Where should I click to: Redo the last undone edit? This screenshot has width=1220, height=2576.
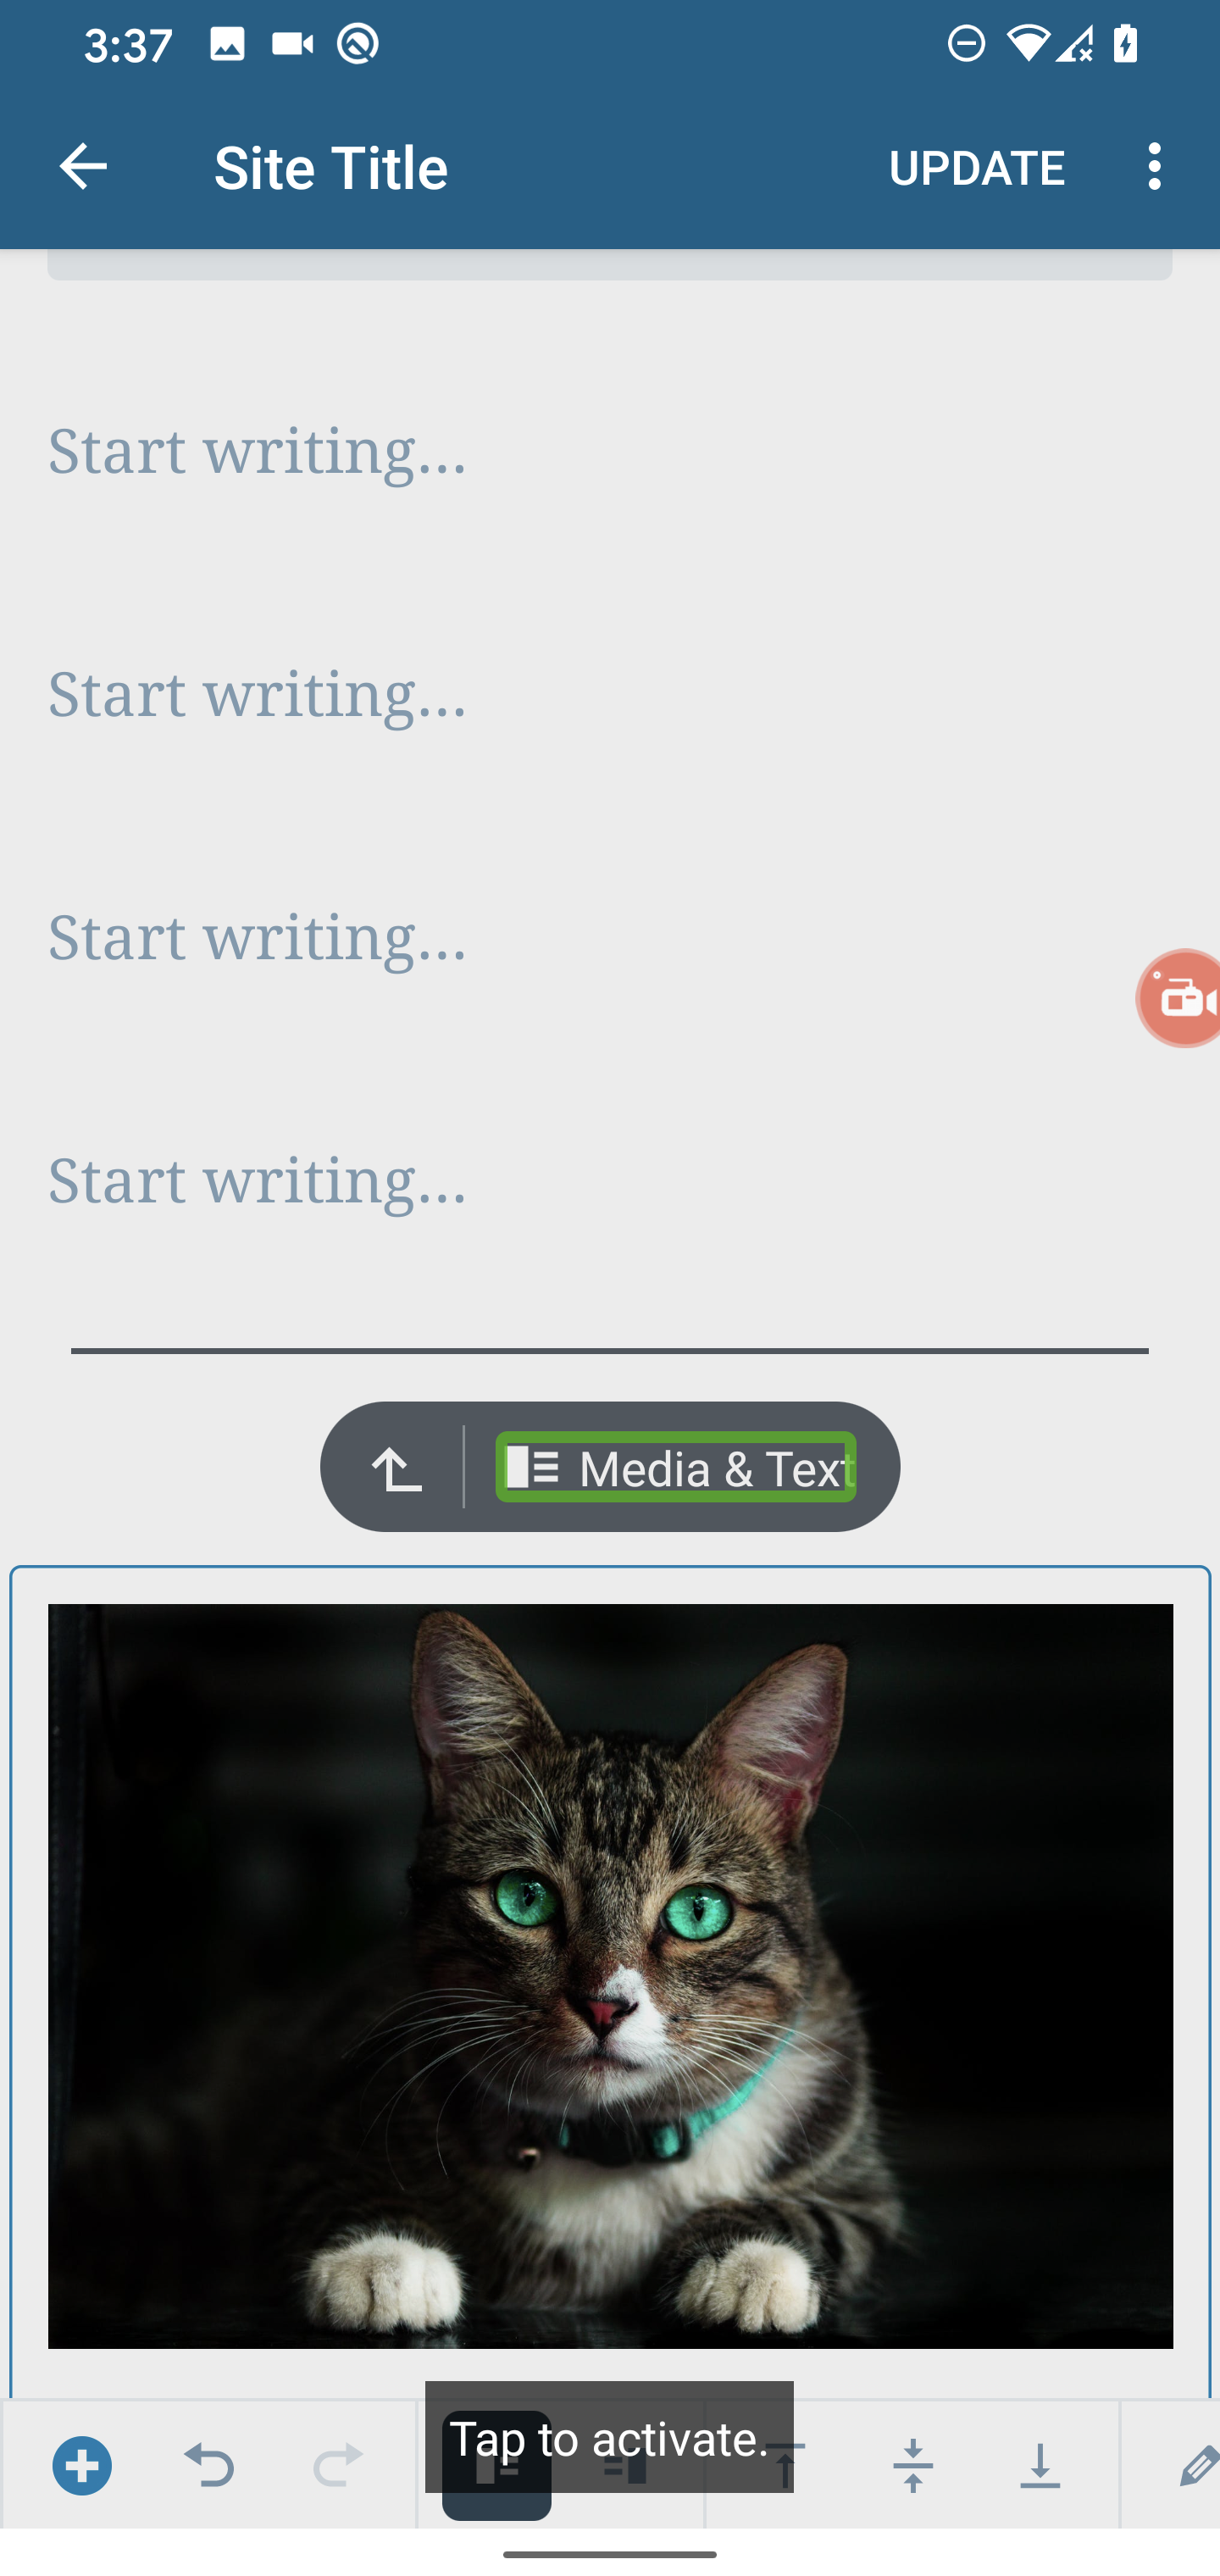pyautogui.click(x=337, y=2465)
